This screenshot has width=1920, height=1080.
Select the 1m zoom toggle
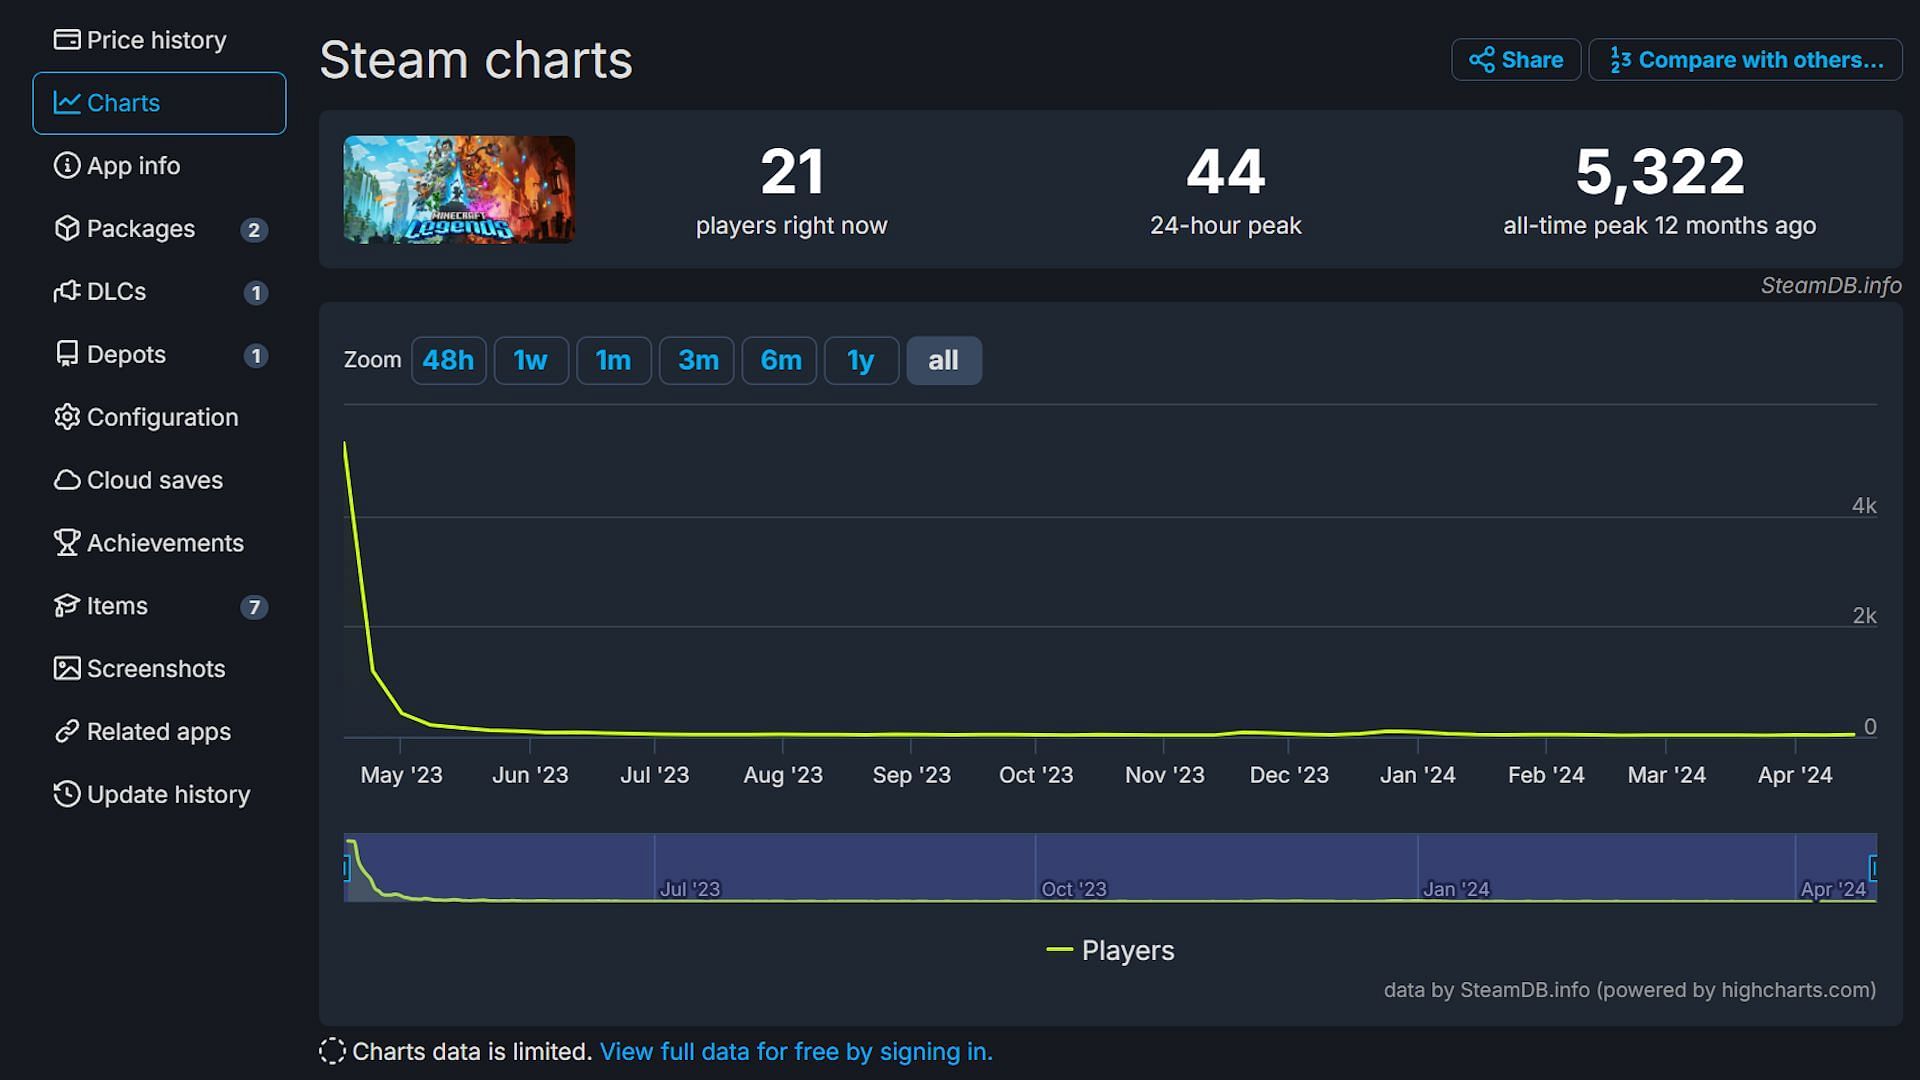tap(613, 360)
